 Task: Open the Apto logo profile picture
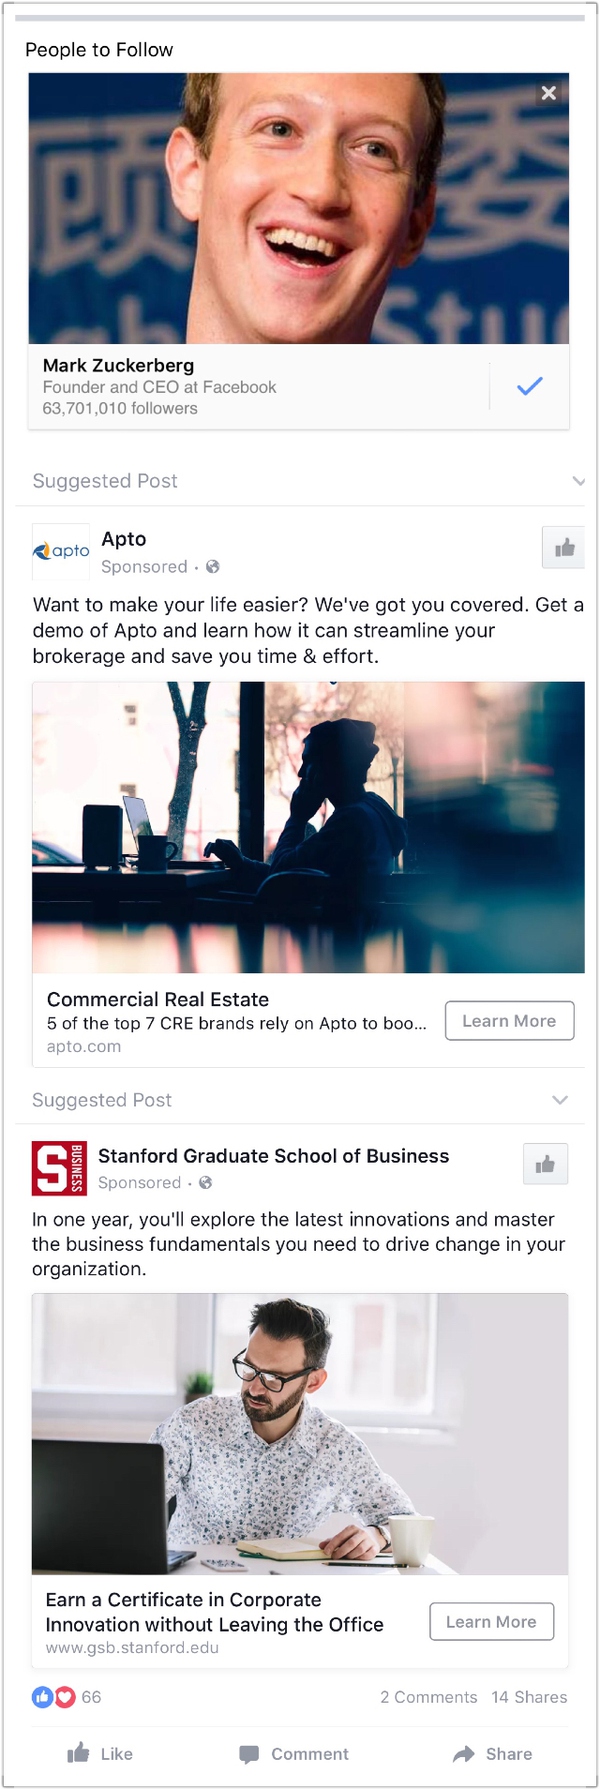(x=61, y=551)
